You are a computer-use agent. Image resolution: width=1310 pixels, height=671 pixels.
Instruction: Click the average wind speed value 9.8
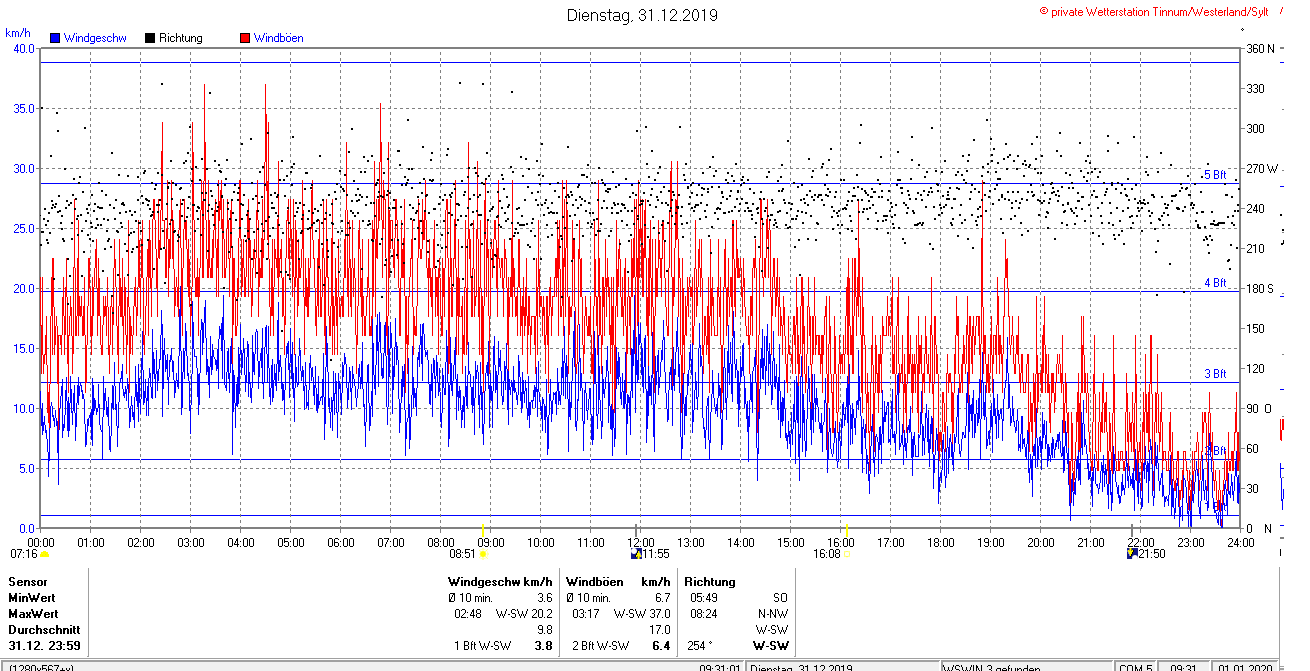[545, 630]
